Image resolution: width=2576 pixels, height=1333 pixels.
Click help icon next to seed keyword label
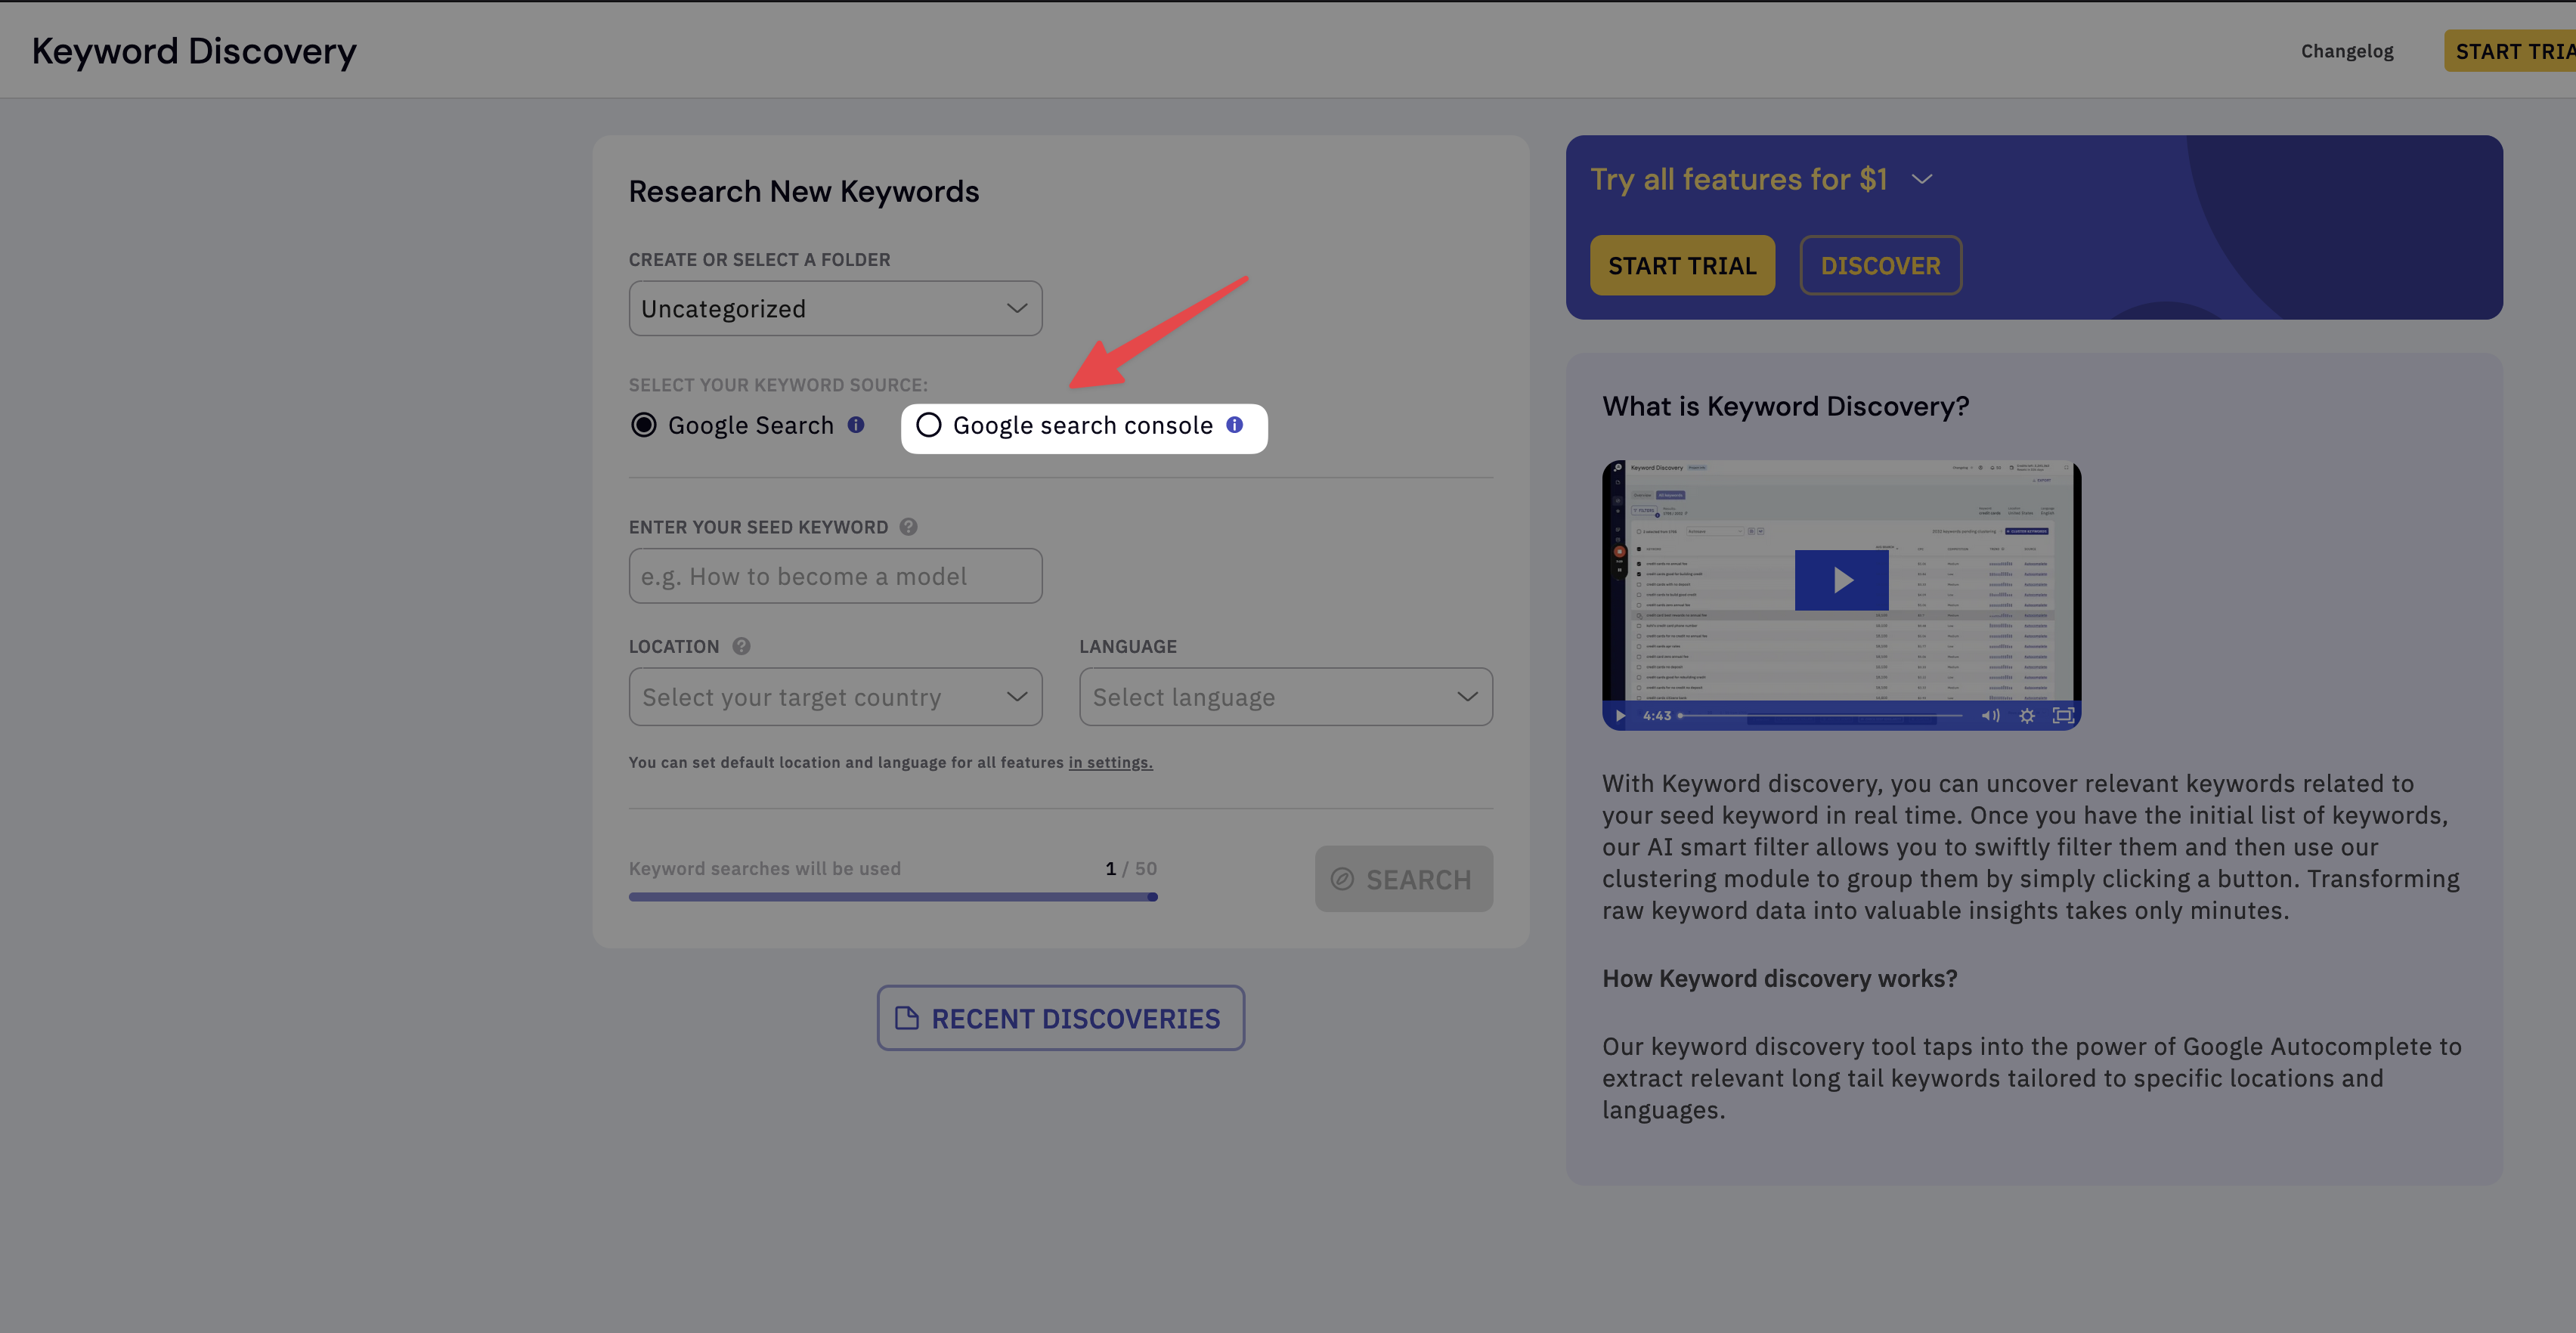(908, 527)
